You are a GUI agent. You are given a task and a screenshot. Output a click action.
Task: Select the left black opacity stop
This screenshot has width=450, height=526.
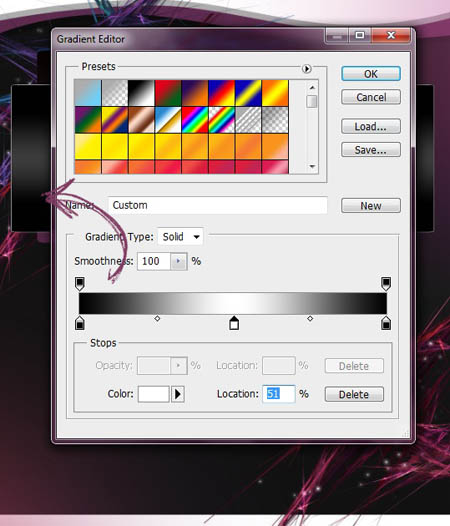click(x=80, y=283)
